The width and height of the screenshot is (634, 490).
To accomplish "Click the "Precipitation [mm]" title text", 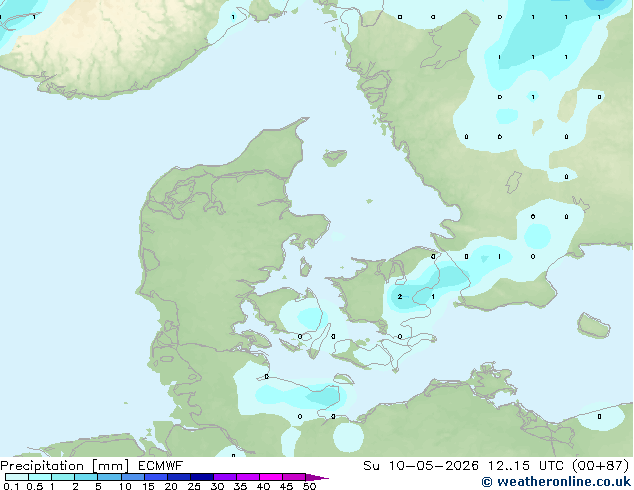I will click(x=64, y=466).
